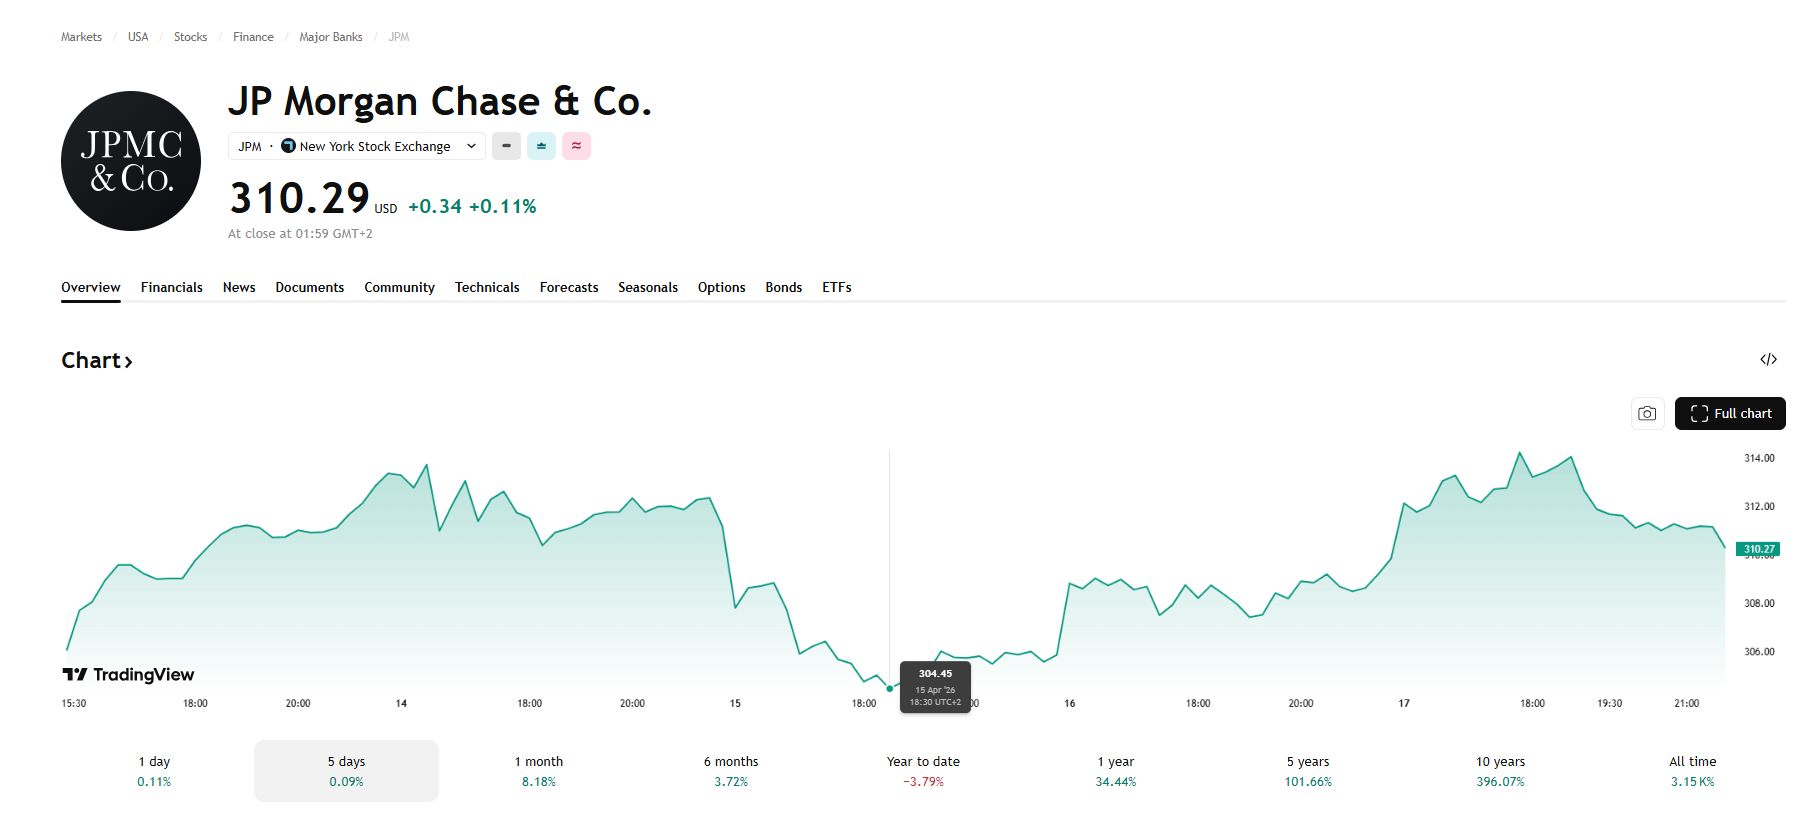Select the All time range
The width and height of the screenshot is (1812, 835).
(1693, 771)
